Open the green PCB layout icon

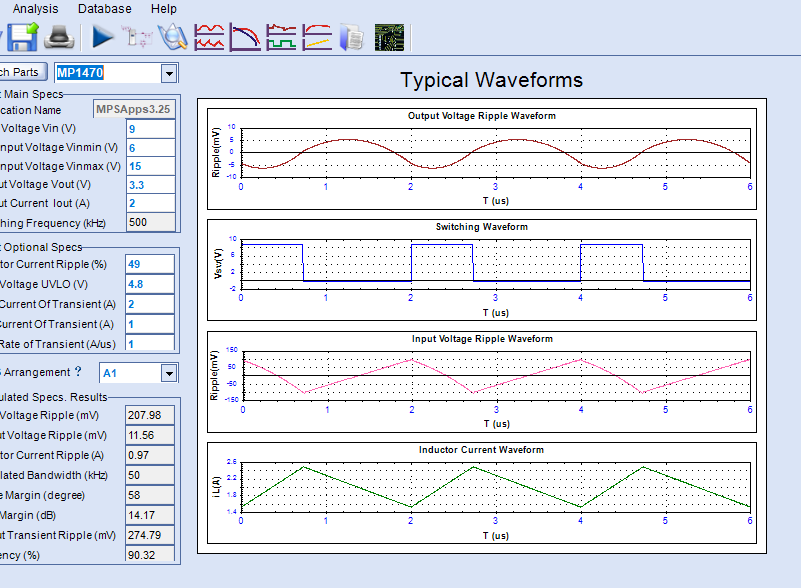coord(389,38)
